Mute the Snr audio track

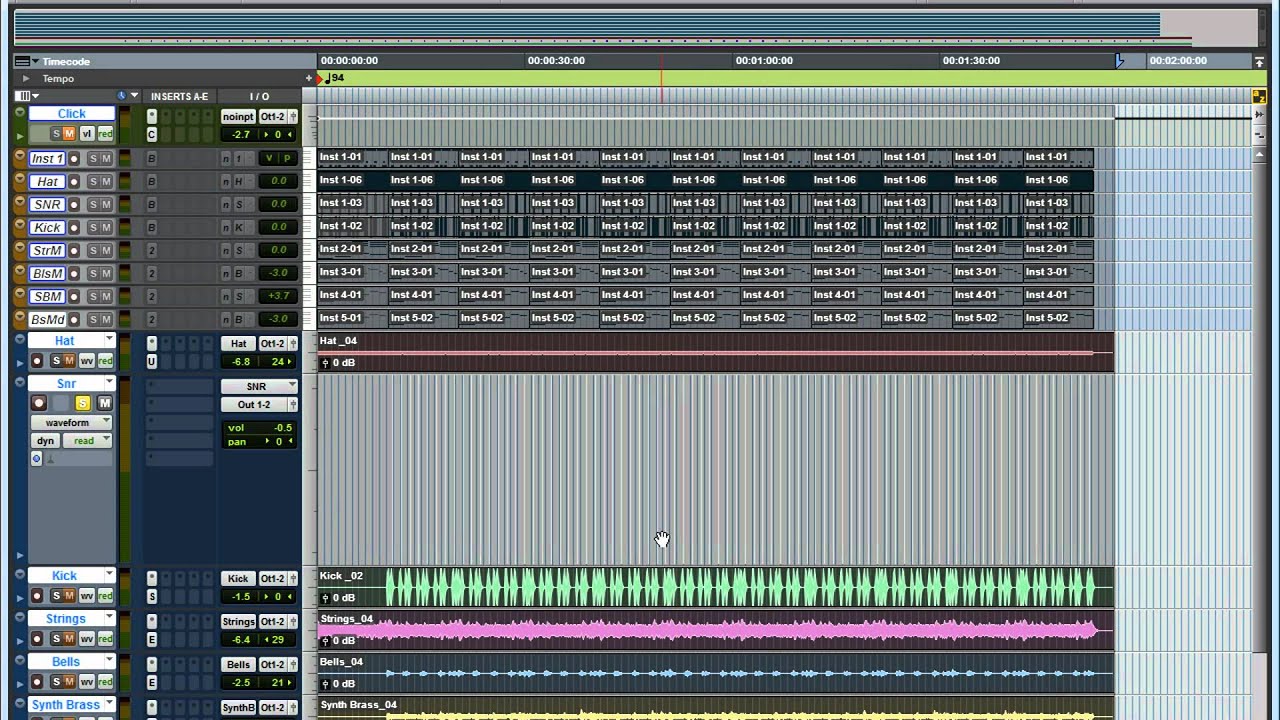(x=104, y=403)
